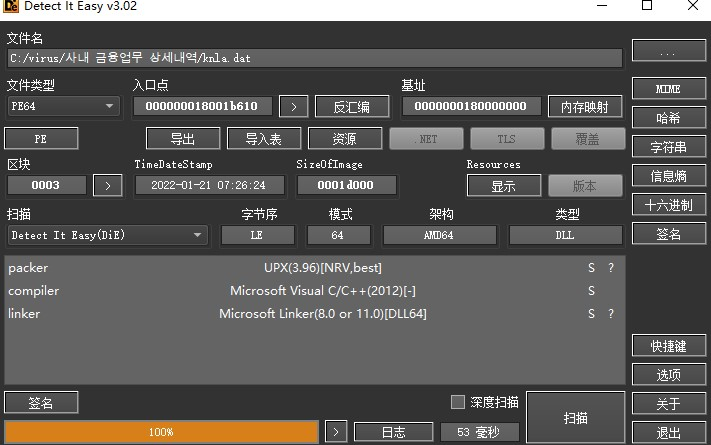
Task: Click the 退出 exit button
Action: 669,432
